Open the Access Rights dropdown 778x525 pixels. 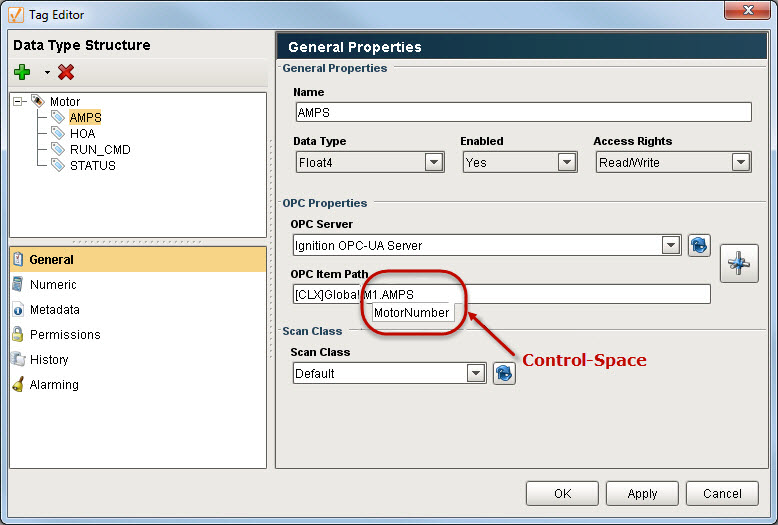point(740,162)
